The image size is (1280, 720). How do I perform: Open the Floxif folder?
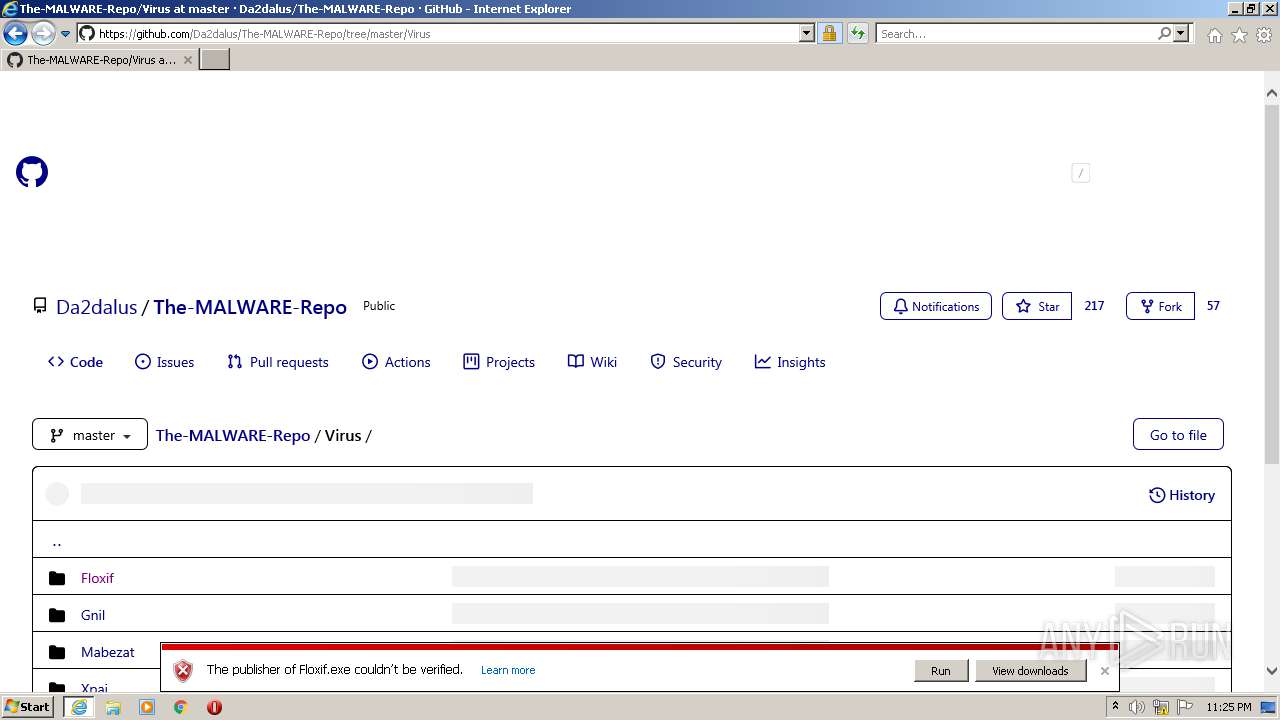point(98,578)
